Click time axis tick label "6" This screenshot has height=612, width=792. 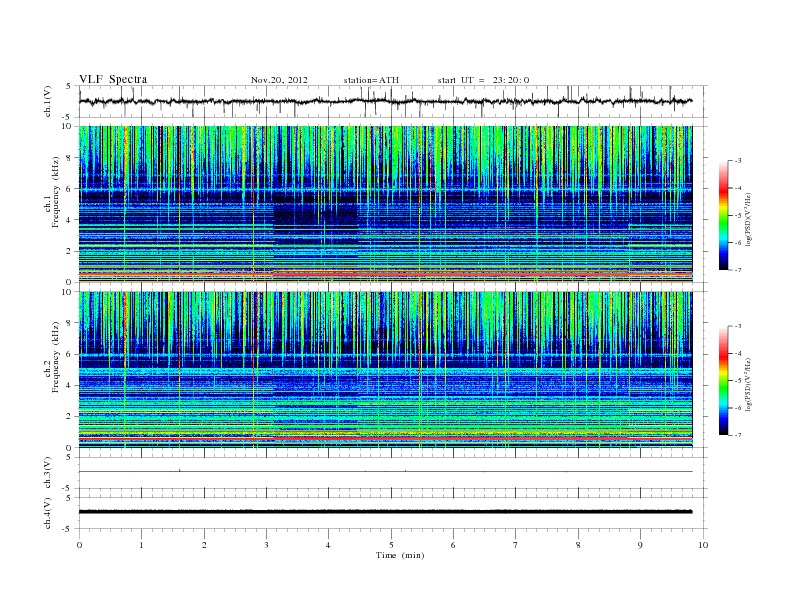453,545
